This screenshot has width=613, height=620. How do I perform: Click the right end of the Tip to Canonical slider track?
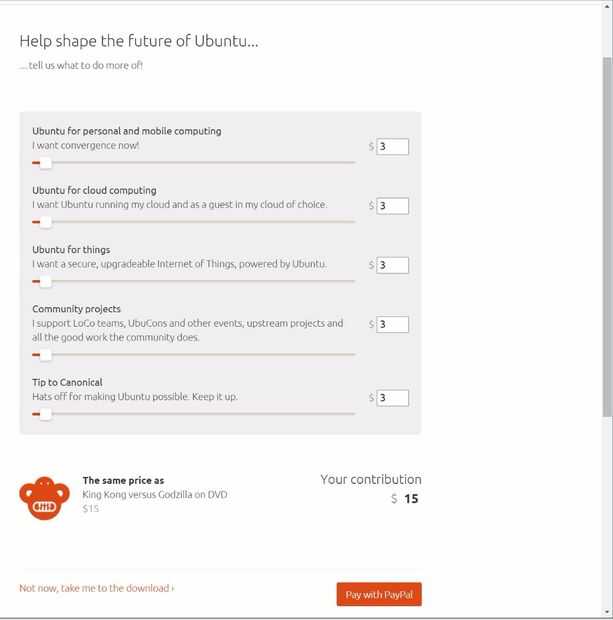click(x=352, y=414)
